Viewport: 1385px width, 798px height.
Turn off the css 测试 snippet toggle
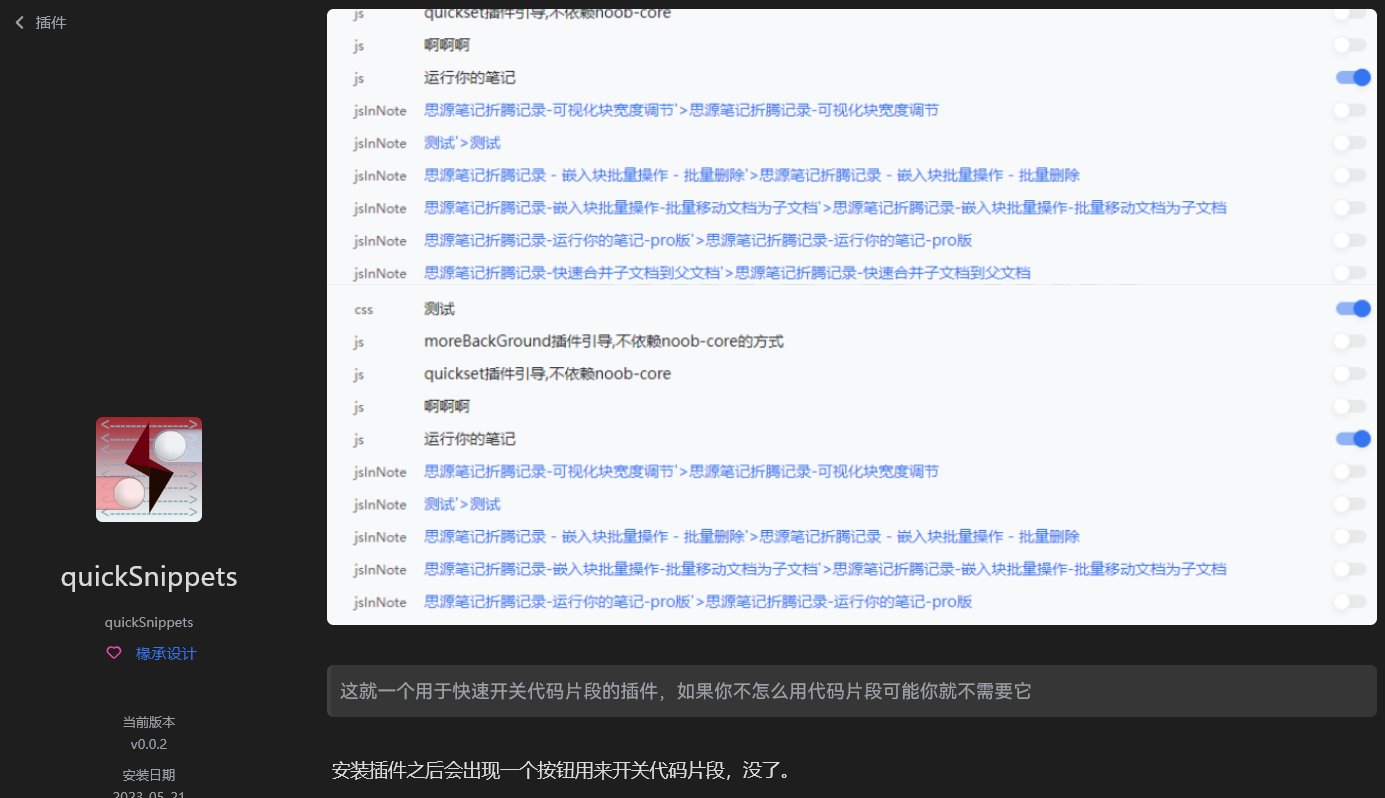1352,308
